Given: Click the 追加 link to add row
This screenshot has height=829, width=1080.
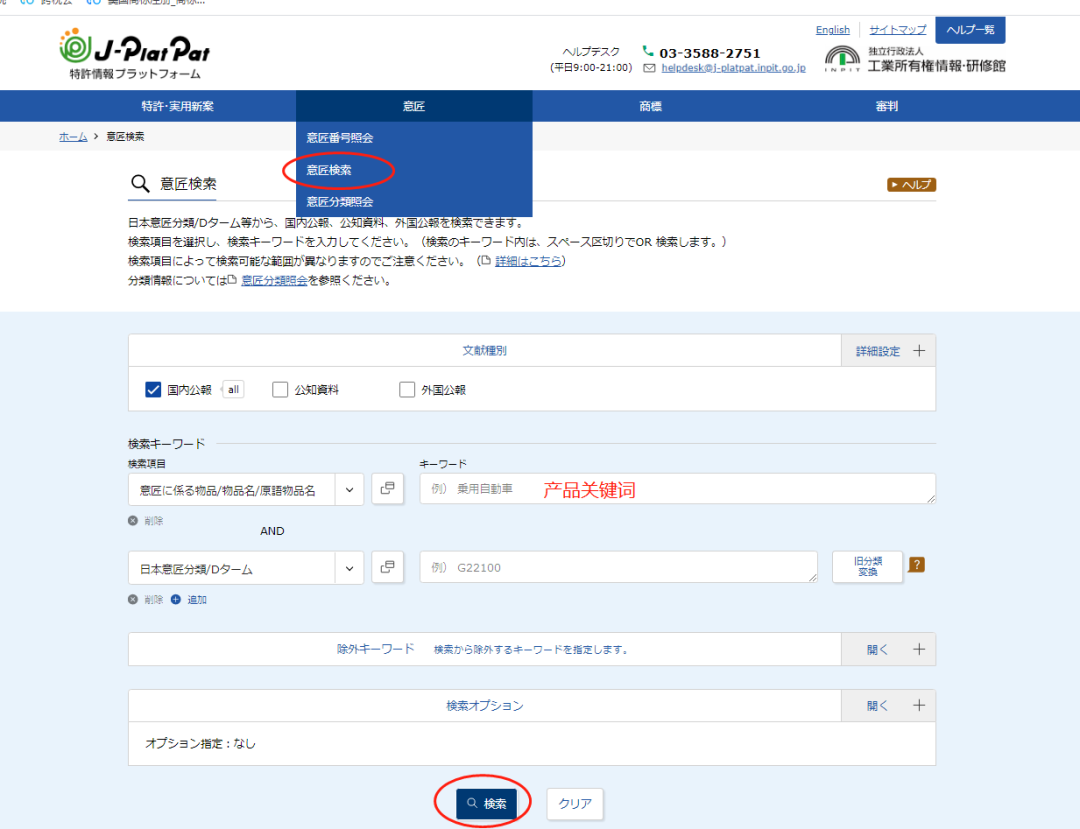Looking at the screenshot, I should [197, 600].
